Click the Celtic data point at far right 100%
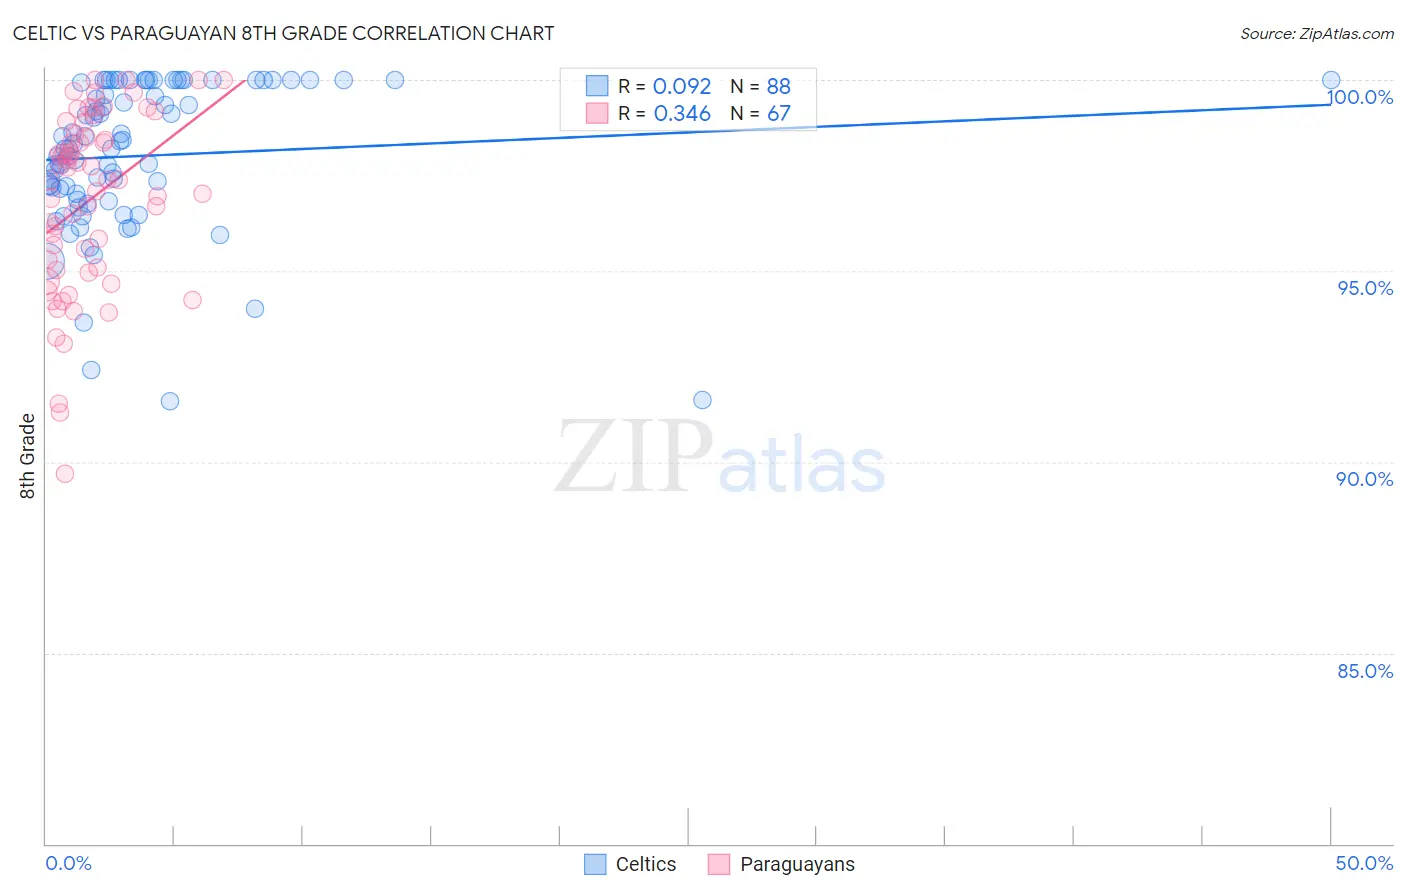 coord(1331,80)
